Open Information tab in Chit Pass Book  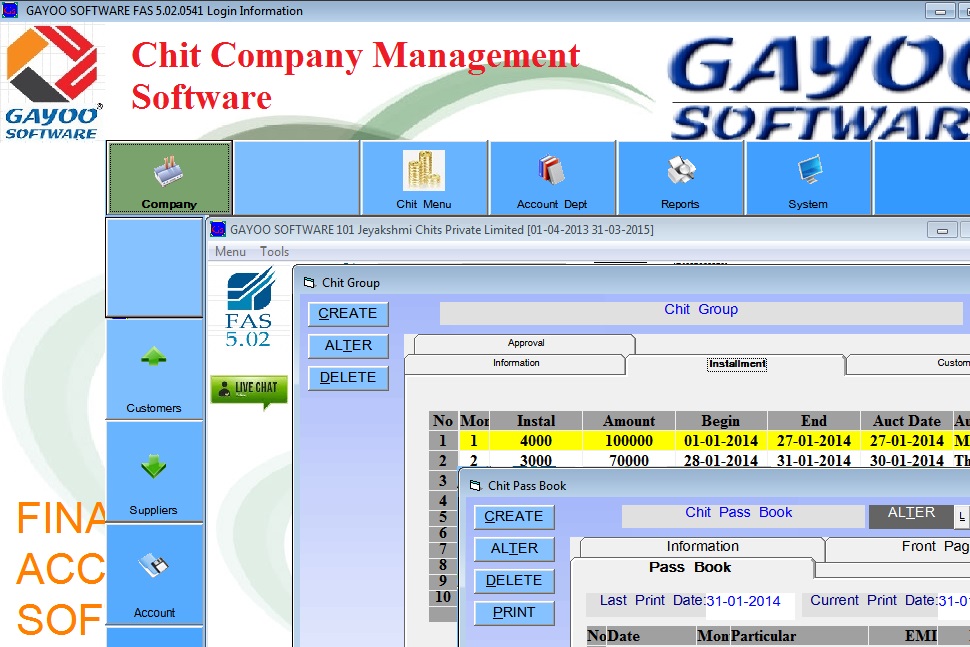click(702, 547)
